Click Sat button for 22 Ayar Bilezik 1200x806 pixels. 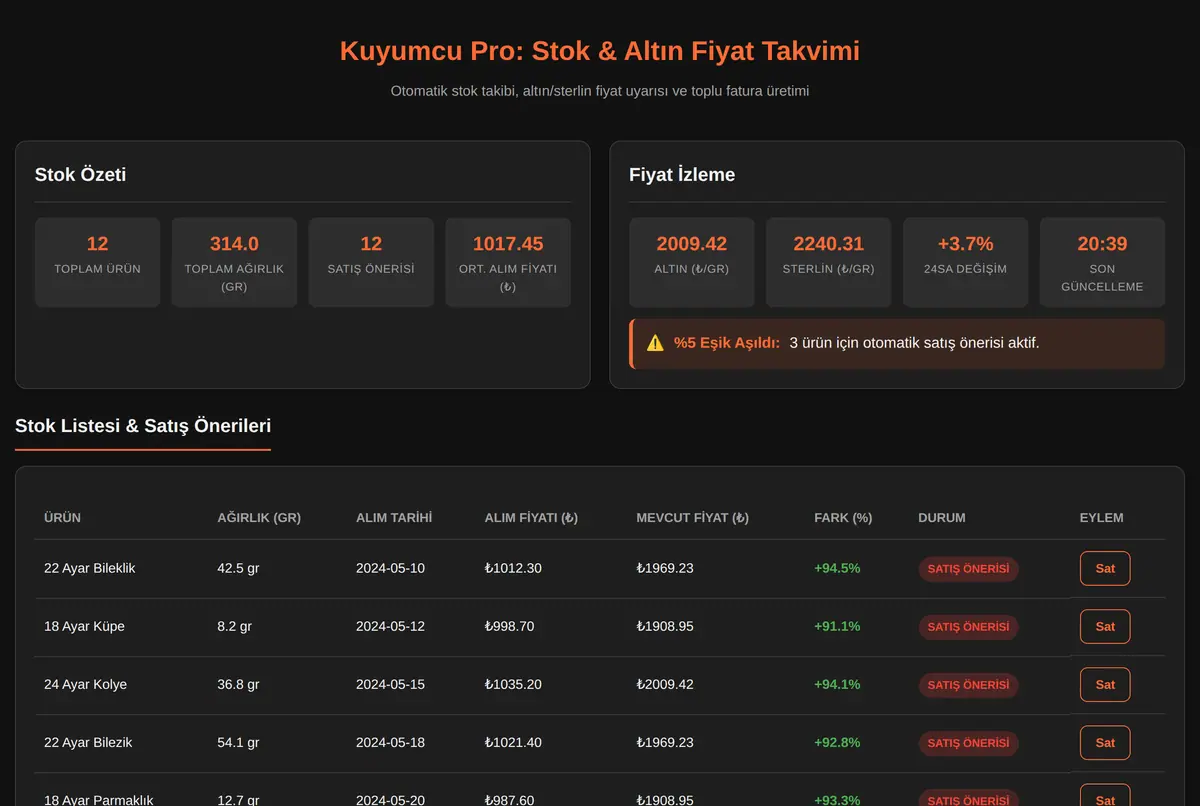pyautogui.click(x=1105, y=742)
